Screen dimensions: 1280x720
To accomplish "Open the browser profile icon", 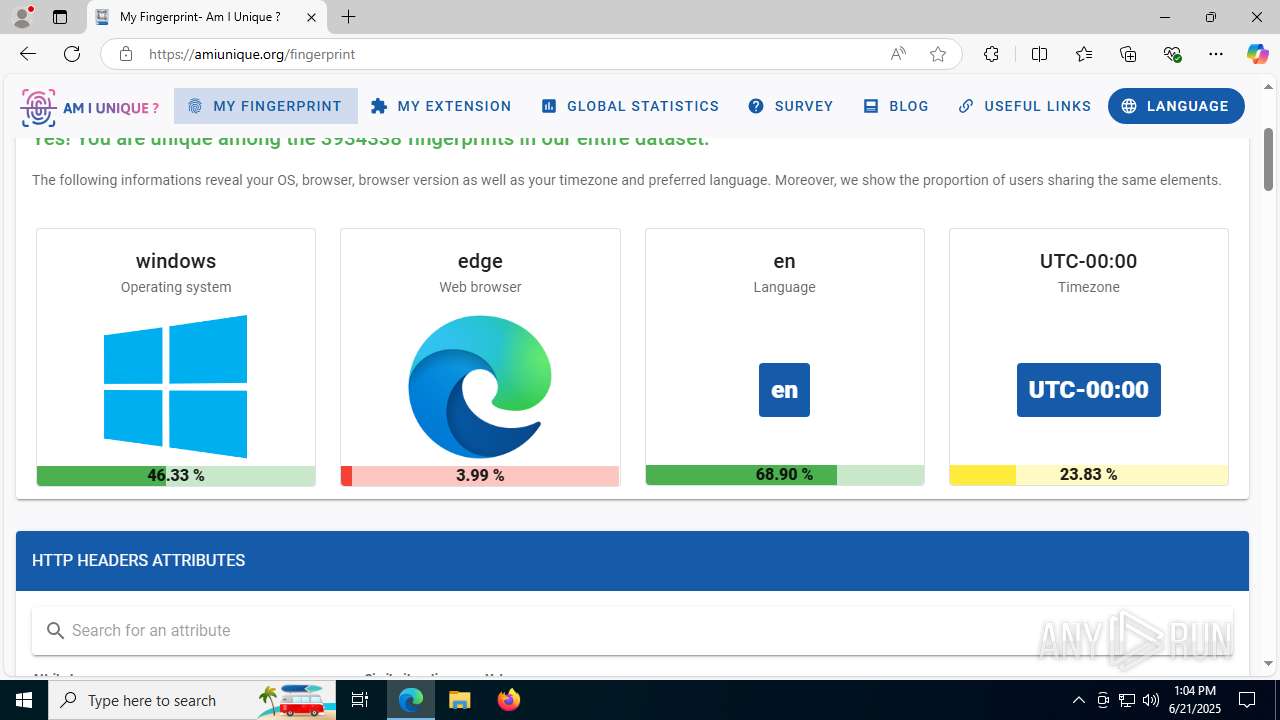I will pyautogui.click(x=22, y=17).
